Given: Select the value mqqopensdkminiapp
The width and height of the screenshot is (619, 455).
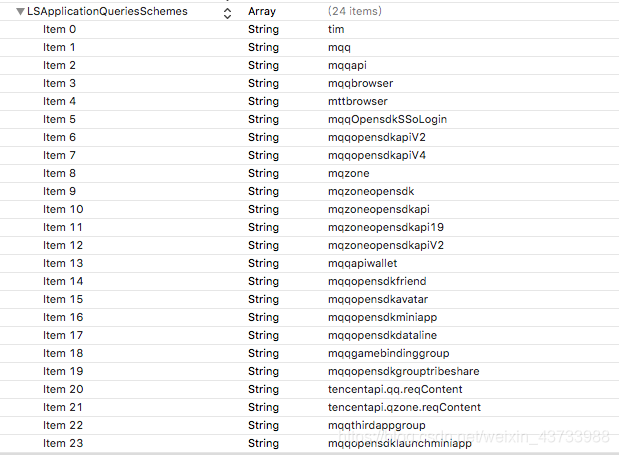Looking at the screenshot, I should click(x=383, y=318).
